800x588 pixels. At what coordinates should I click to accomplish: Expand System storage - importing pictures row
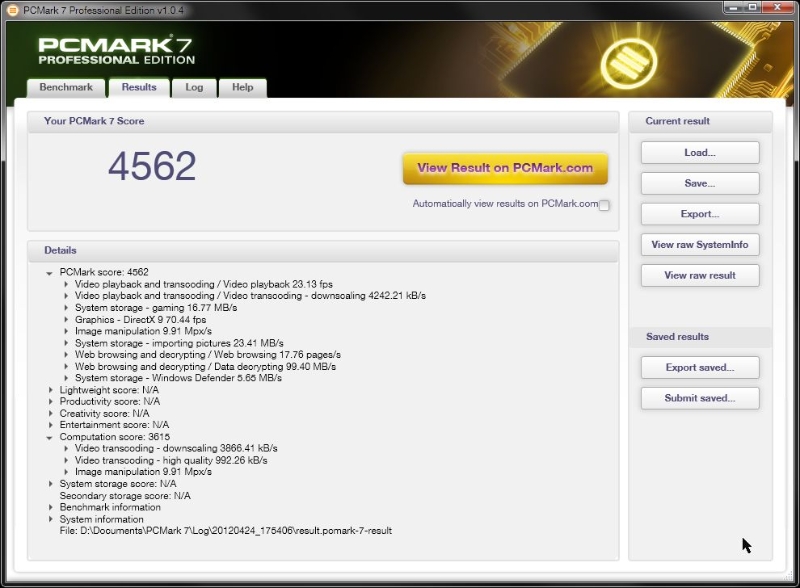[x=66, y=343]
